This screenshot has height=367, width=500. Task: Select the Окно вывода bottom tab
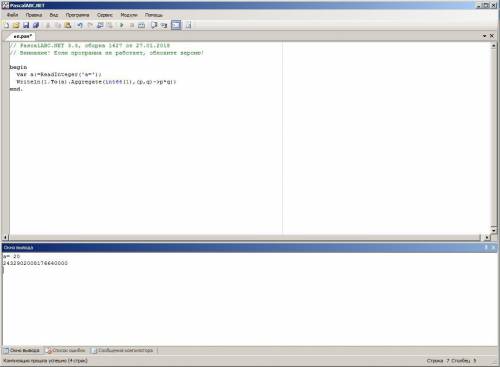pos(22,350)
